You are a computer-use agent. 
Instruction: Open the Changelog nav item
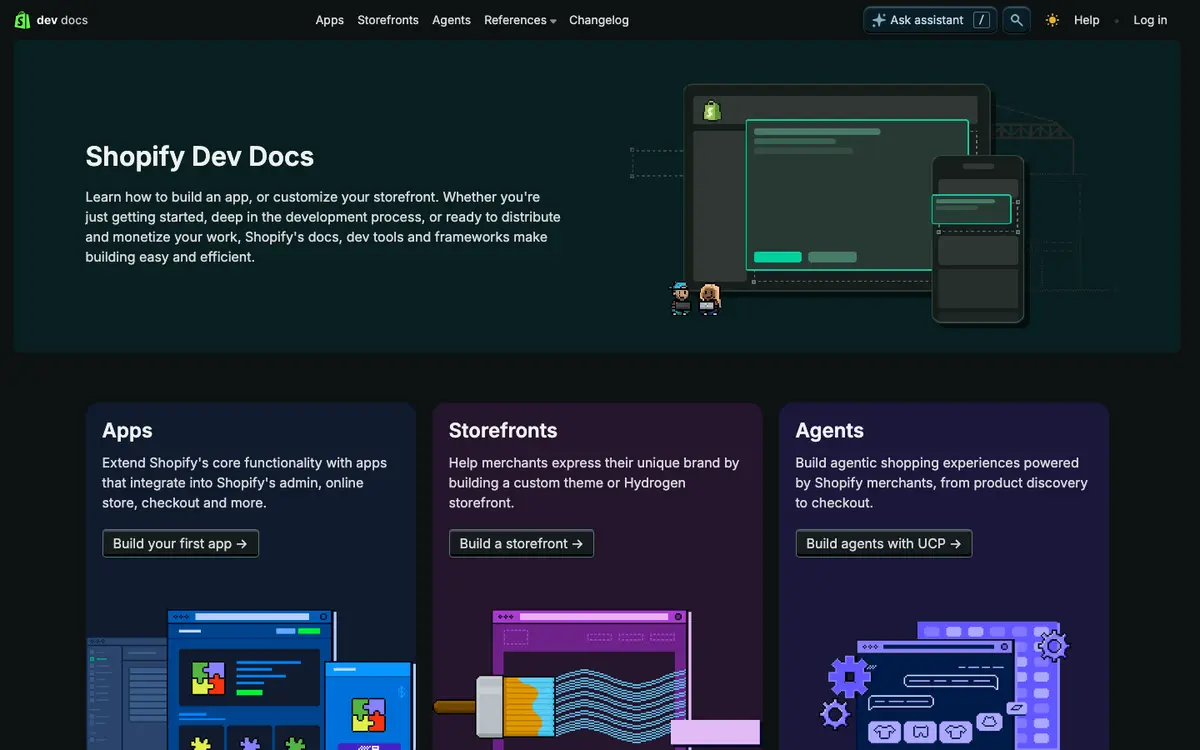click(599, 20)
